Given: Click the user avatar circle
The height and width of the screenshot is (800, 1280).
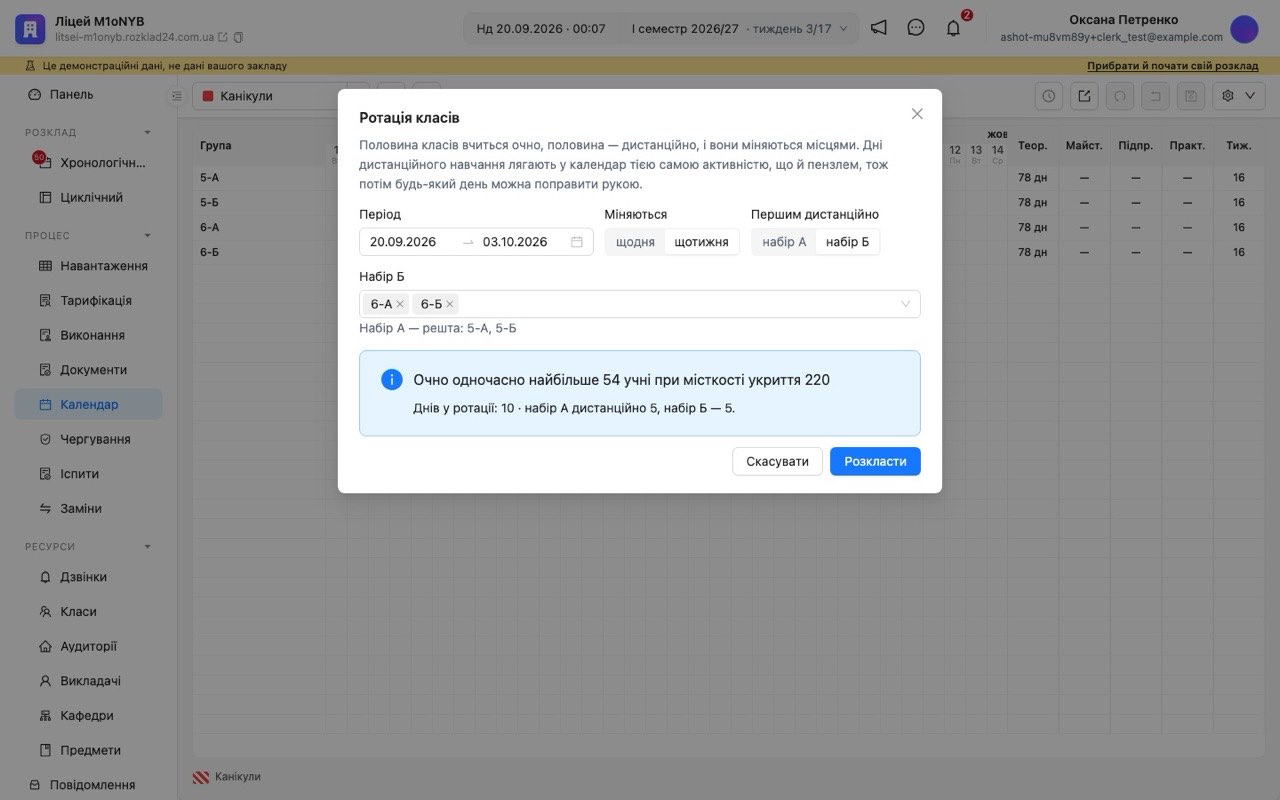Looking at the screenshot, I should 1244,29.
